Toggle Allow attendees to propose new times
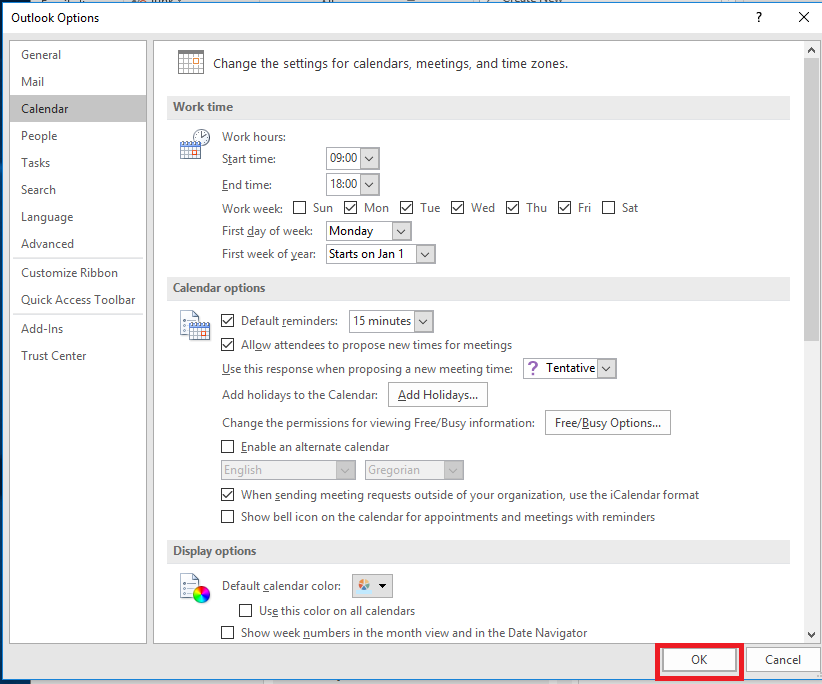 pos(228,344)
